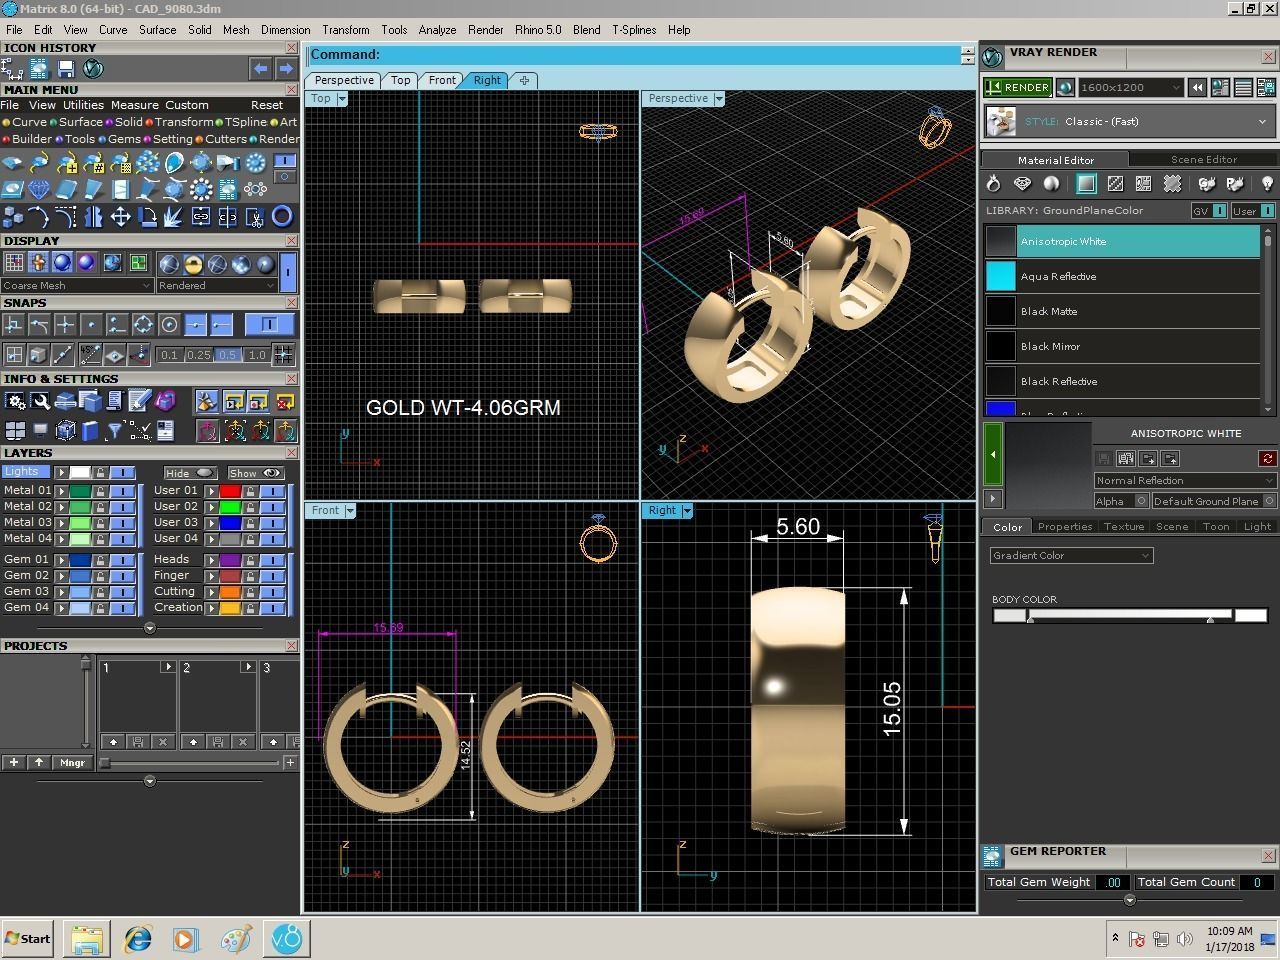Click the Creation layer yellow color swatch
The height and width of the screenshot is (960, 1280).
(x=230, y=608)
